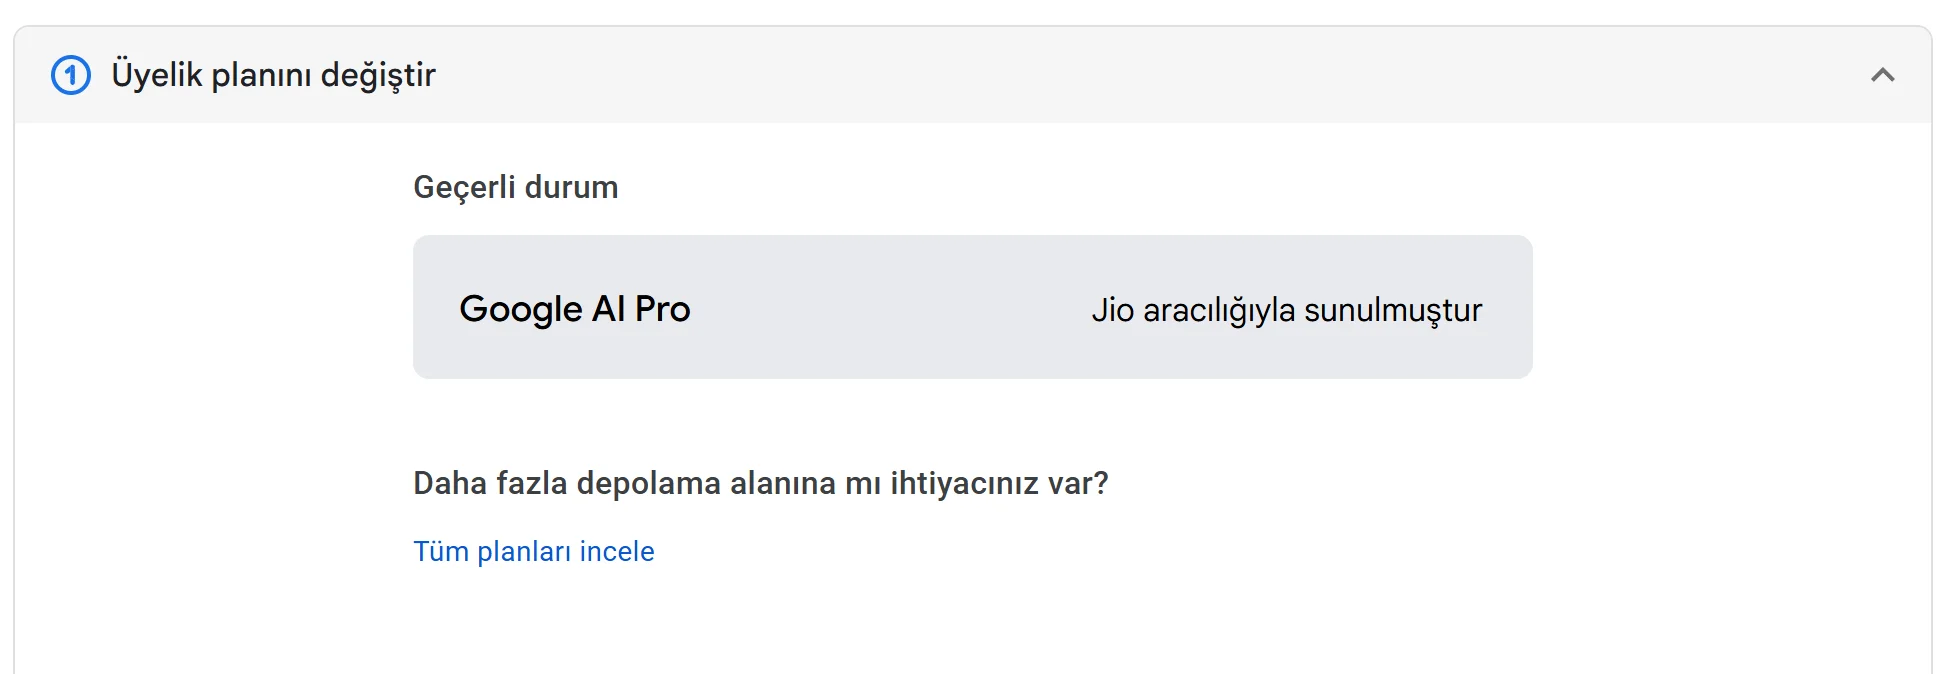Click the Google AI Pro plan name
This screenshot has width=1936, height=674.
pos(575,309)
